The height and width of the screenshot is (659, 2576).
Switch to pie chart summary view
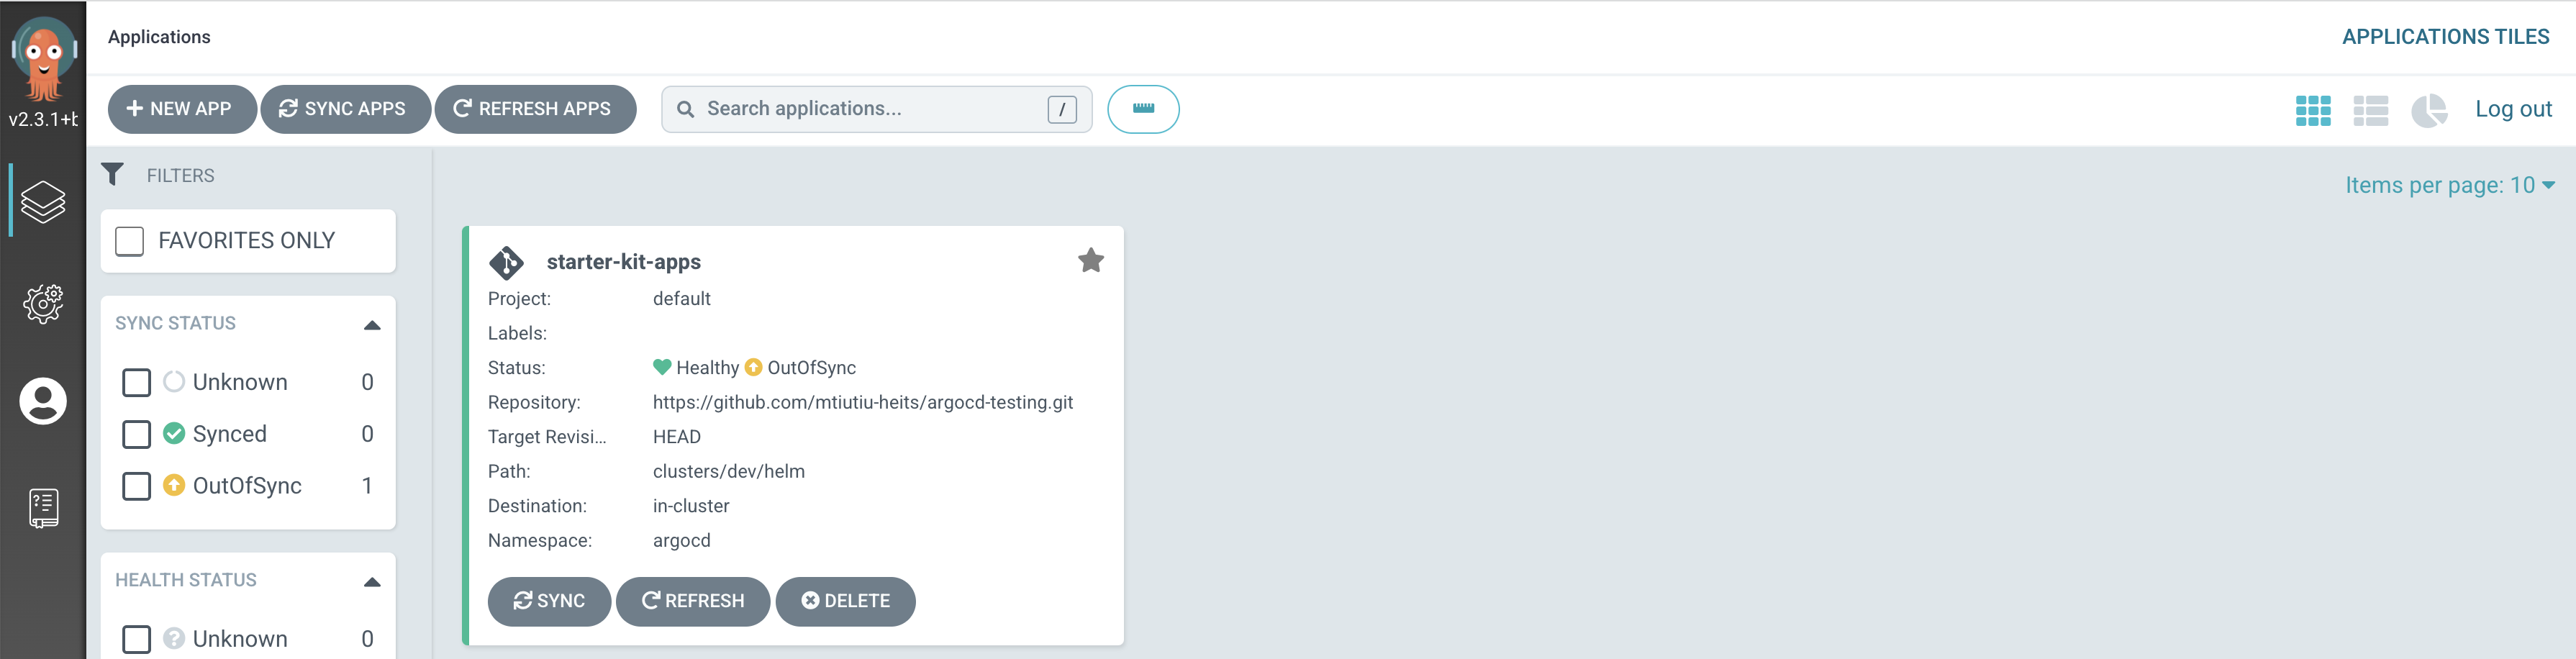[2428, 110]
